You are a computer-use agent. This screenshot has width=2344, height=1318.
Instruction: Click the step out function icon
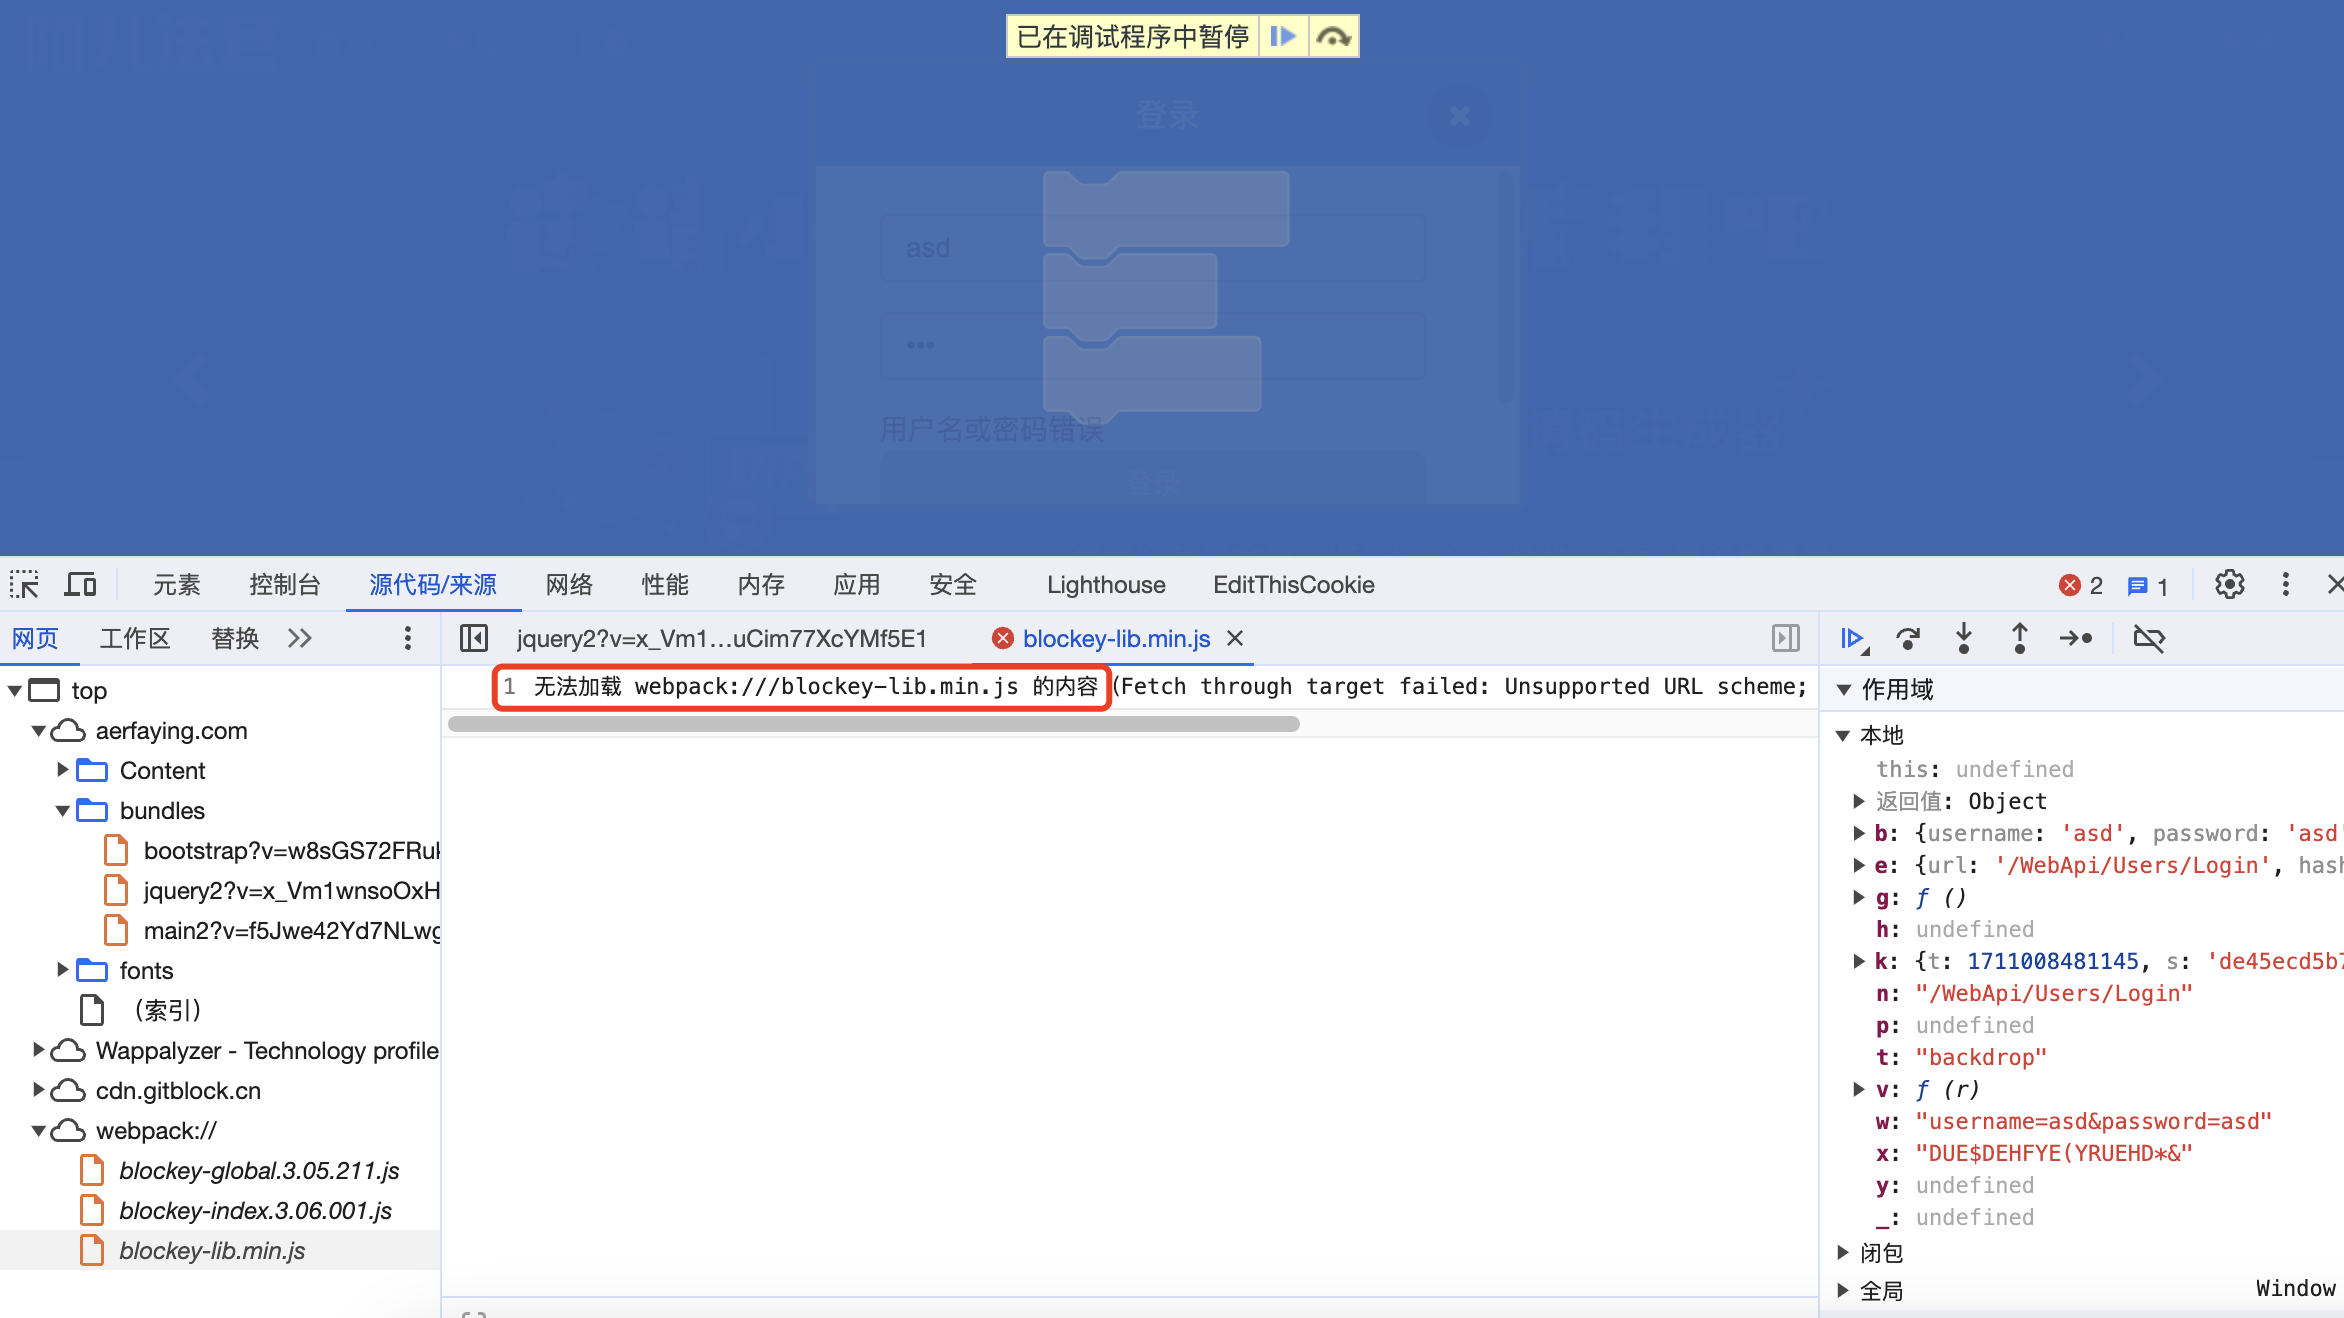coord(2020,639)
